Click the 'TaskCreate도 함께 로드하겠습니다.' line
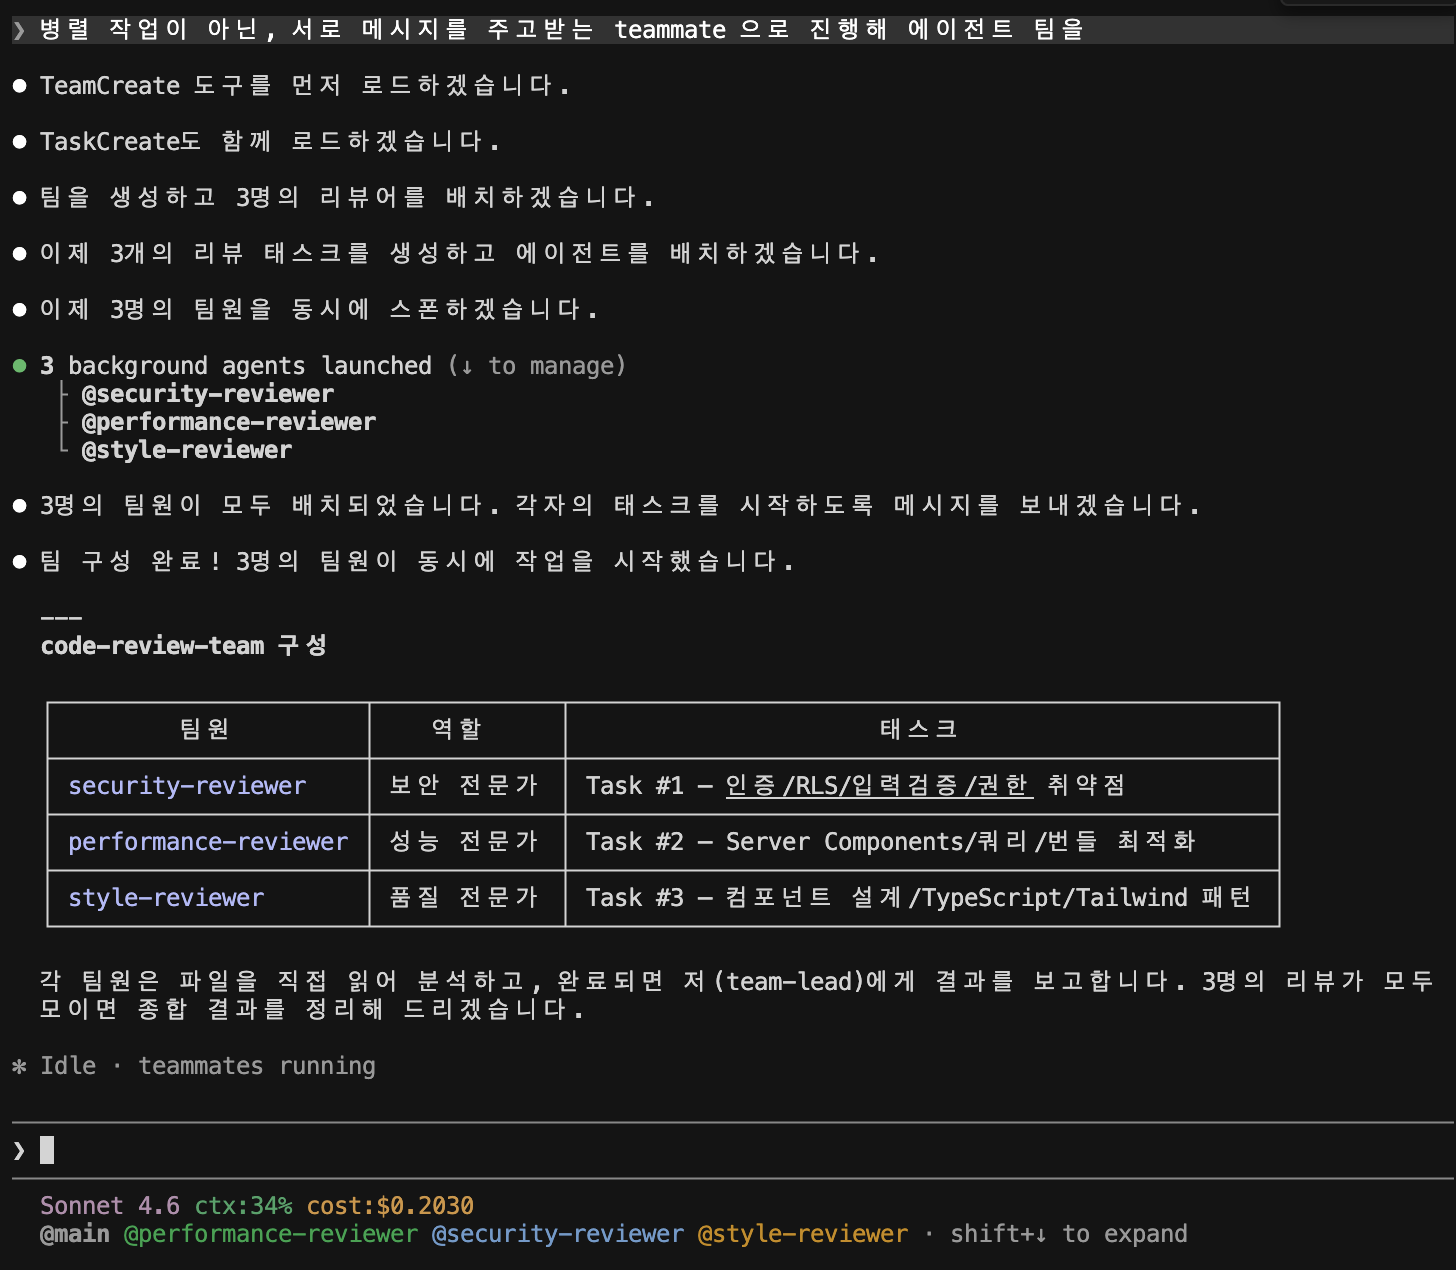Screen dimensions: 1456x1270 coord(270,142)
